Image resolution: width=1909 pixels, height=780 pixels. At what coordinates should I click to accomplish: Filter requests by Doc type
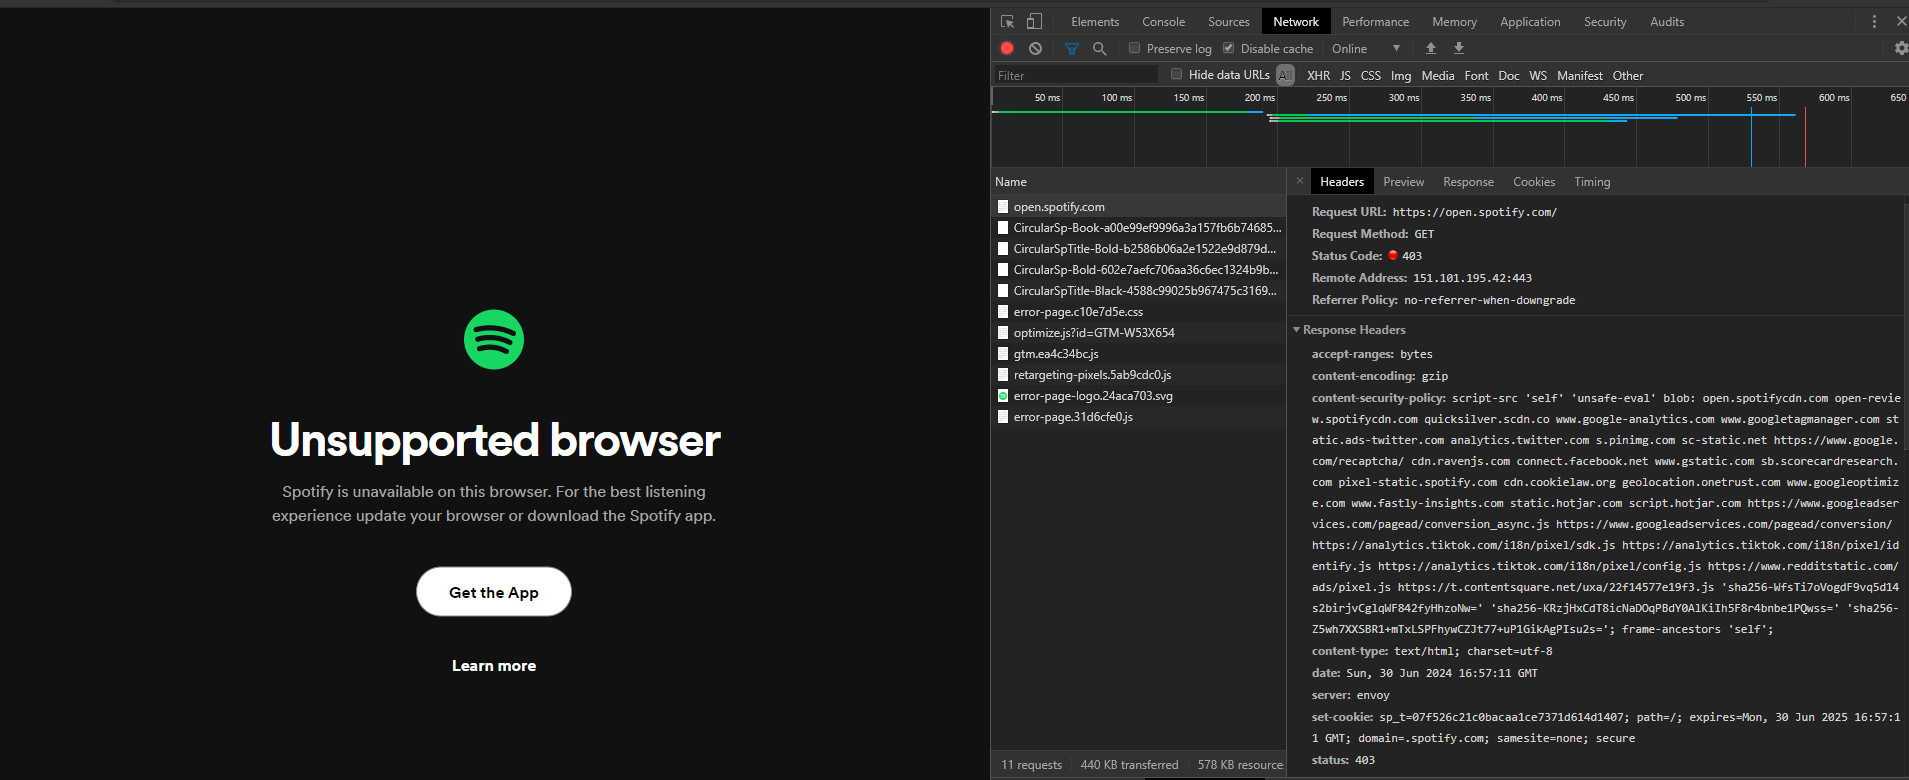point(1509,75)
